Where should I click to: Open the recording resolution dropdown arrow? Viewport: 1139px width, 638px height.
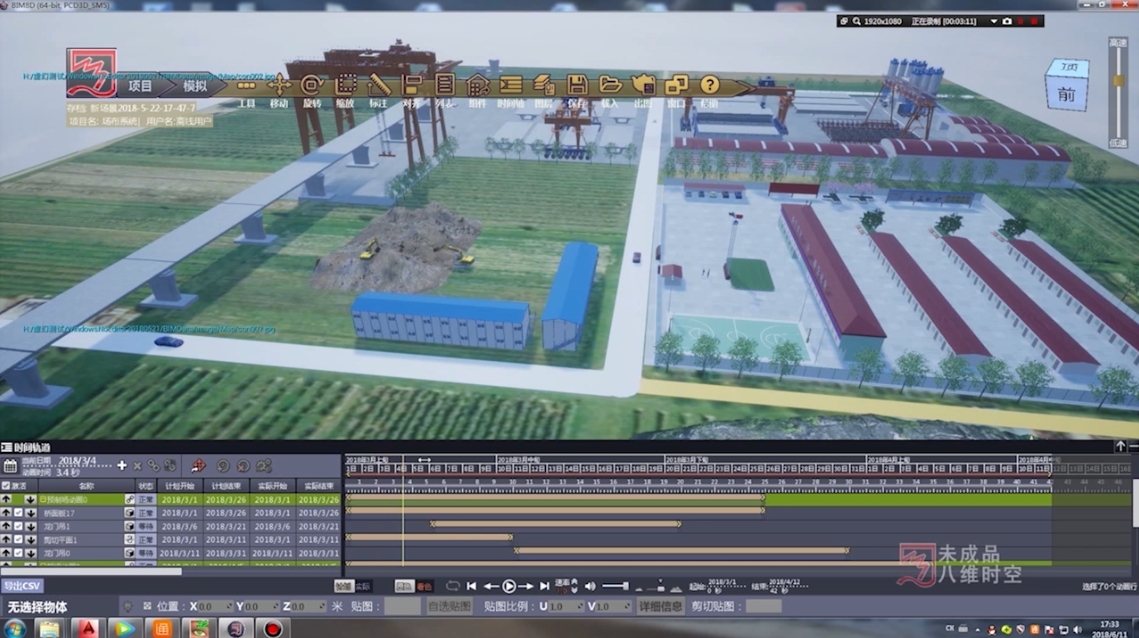coord(993,21)
